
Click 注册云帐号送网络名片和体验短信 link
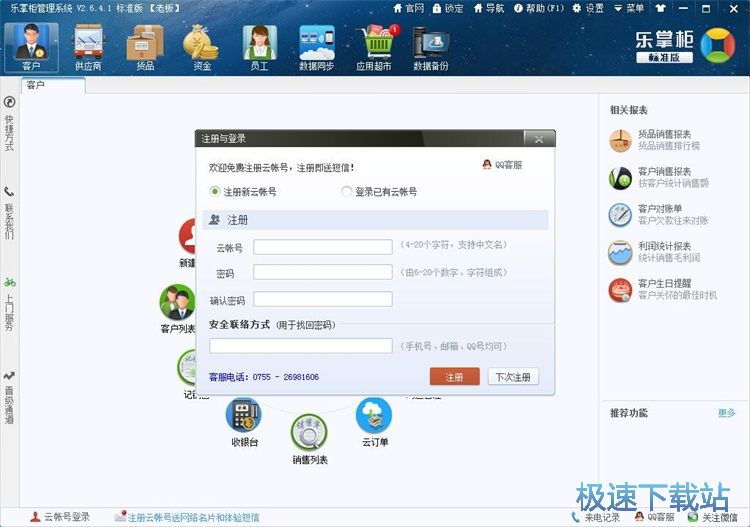pos(187,517)
